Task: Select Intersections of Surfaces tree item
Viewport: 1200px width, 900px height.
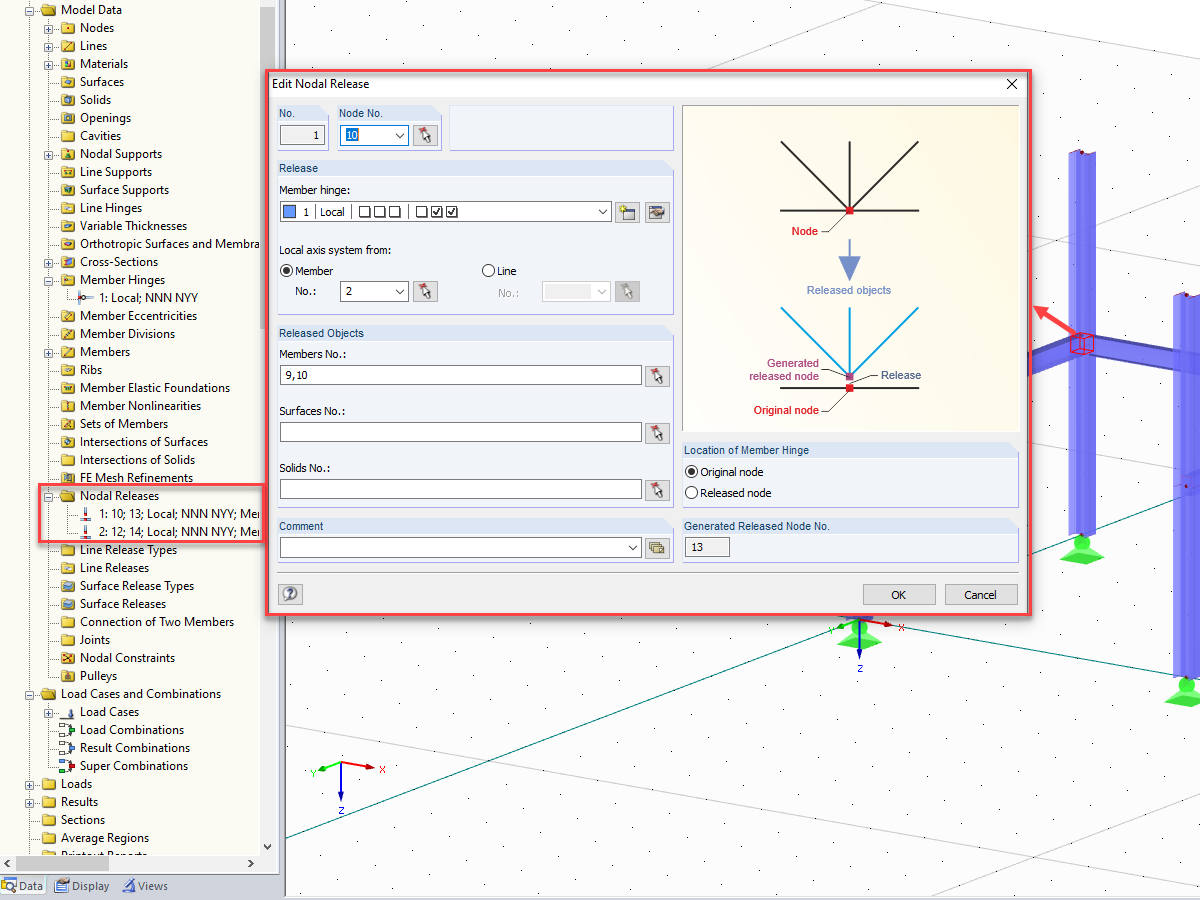Action: [x=144, y=442]
